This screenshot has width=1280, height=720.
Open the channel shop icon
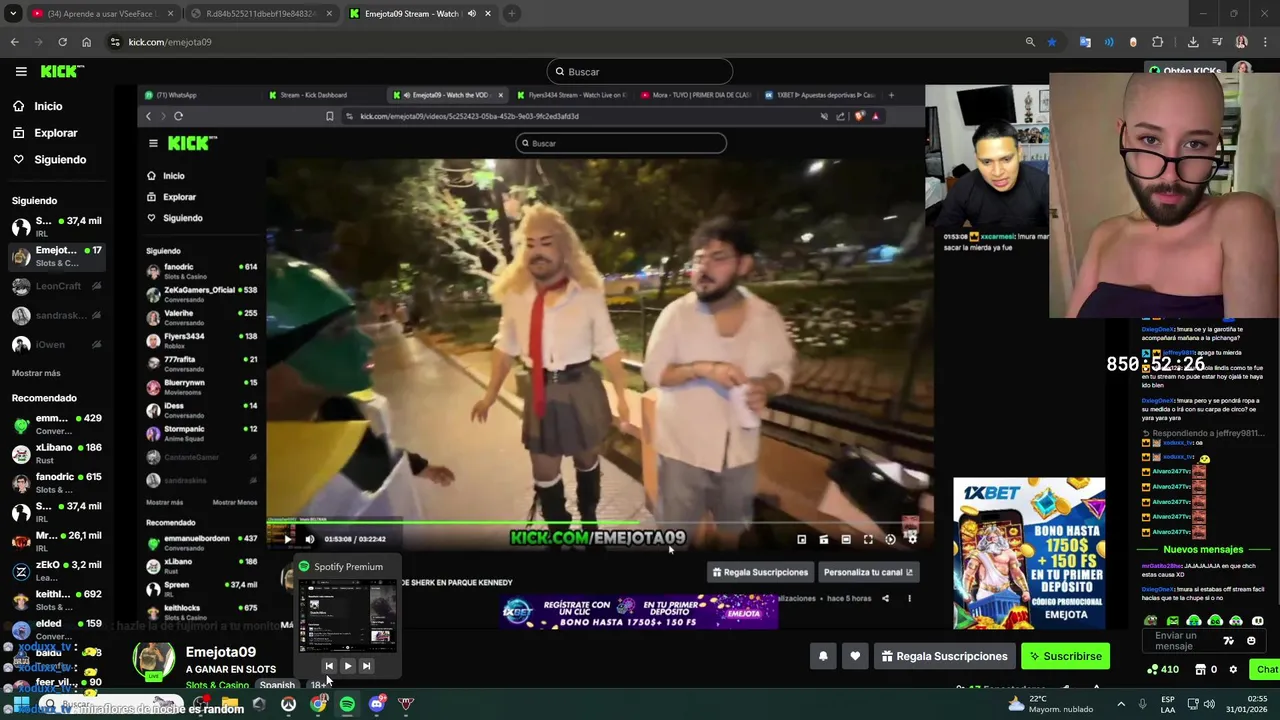pos(1201,670)
